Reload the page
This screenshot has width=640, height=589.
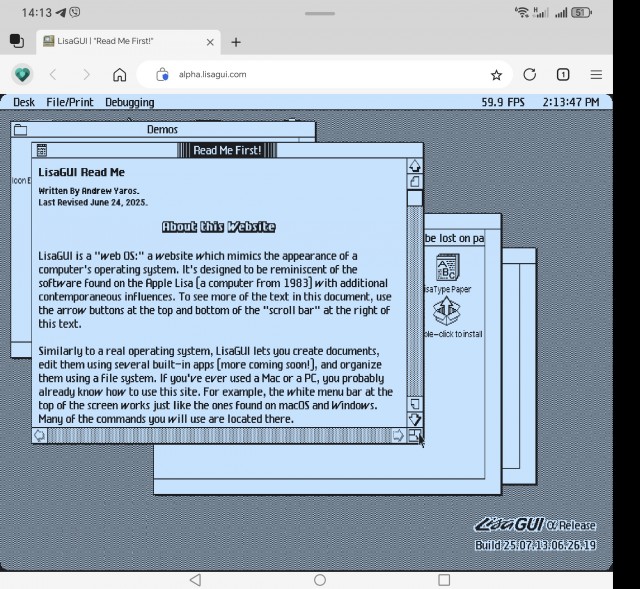click(529, 75)
